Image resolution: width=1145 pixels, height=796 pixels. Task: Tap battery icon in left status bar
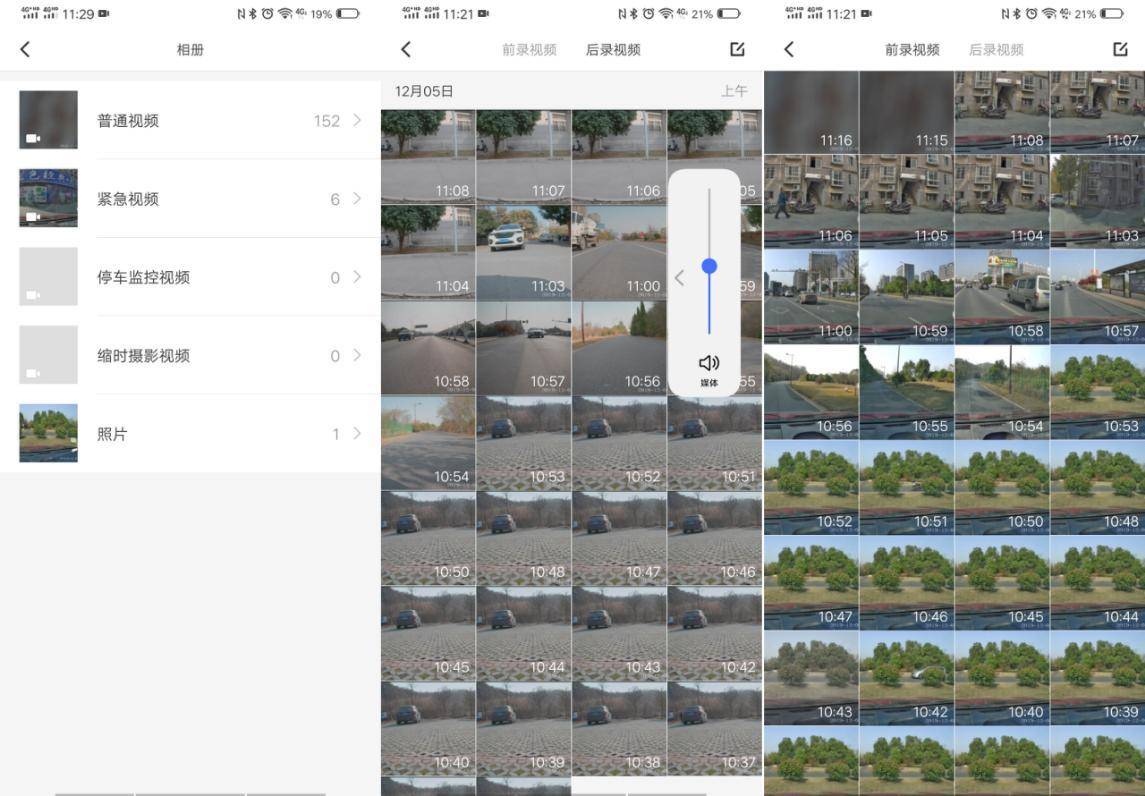pos(348,14)
